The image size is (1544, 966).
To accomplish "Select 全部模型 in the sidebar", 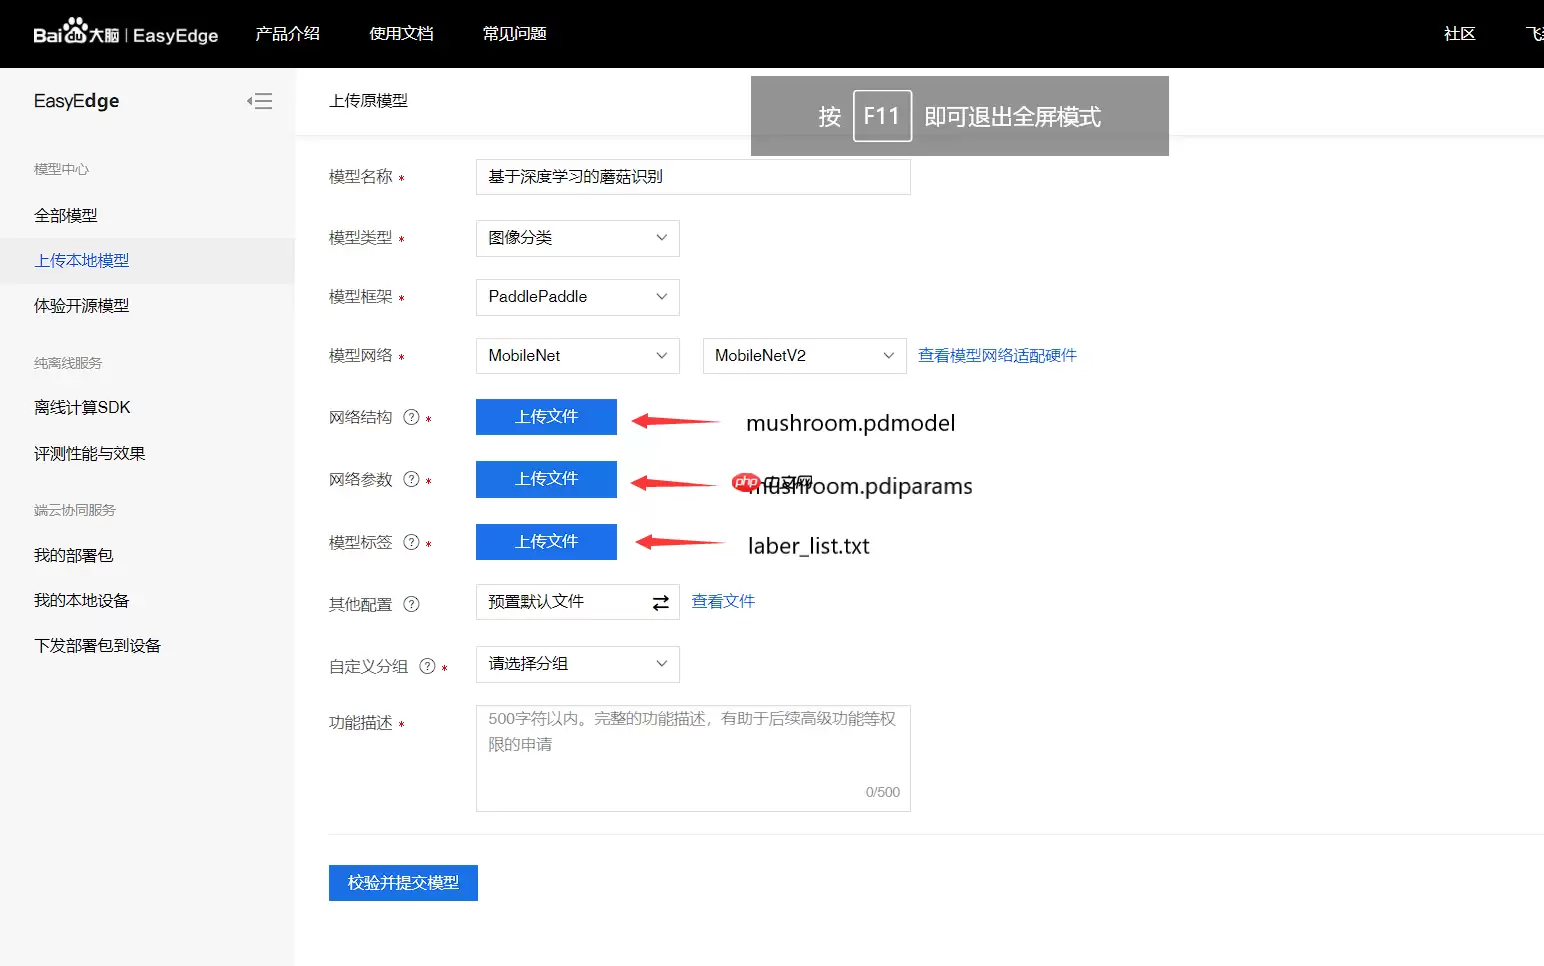I will pyautogui.click(x=67, y=214).
